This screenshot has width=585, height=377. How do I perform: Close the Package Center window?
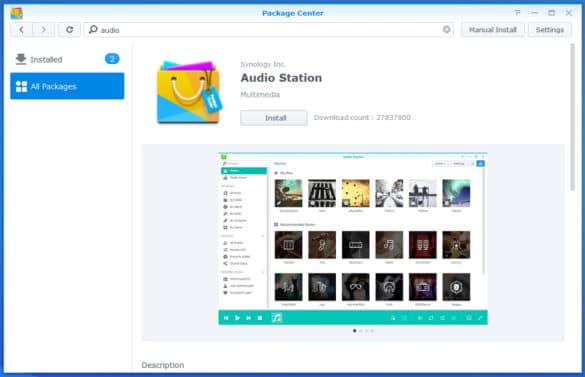click(569, 13)
